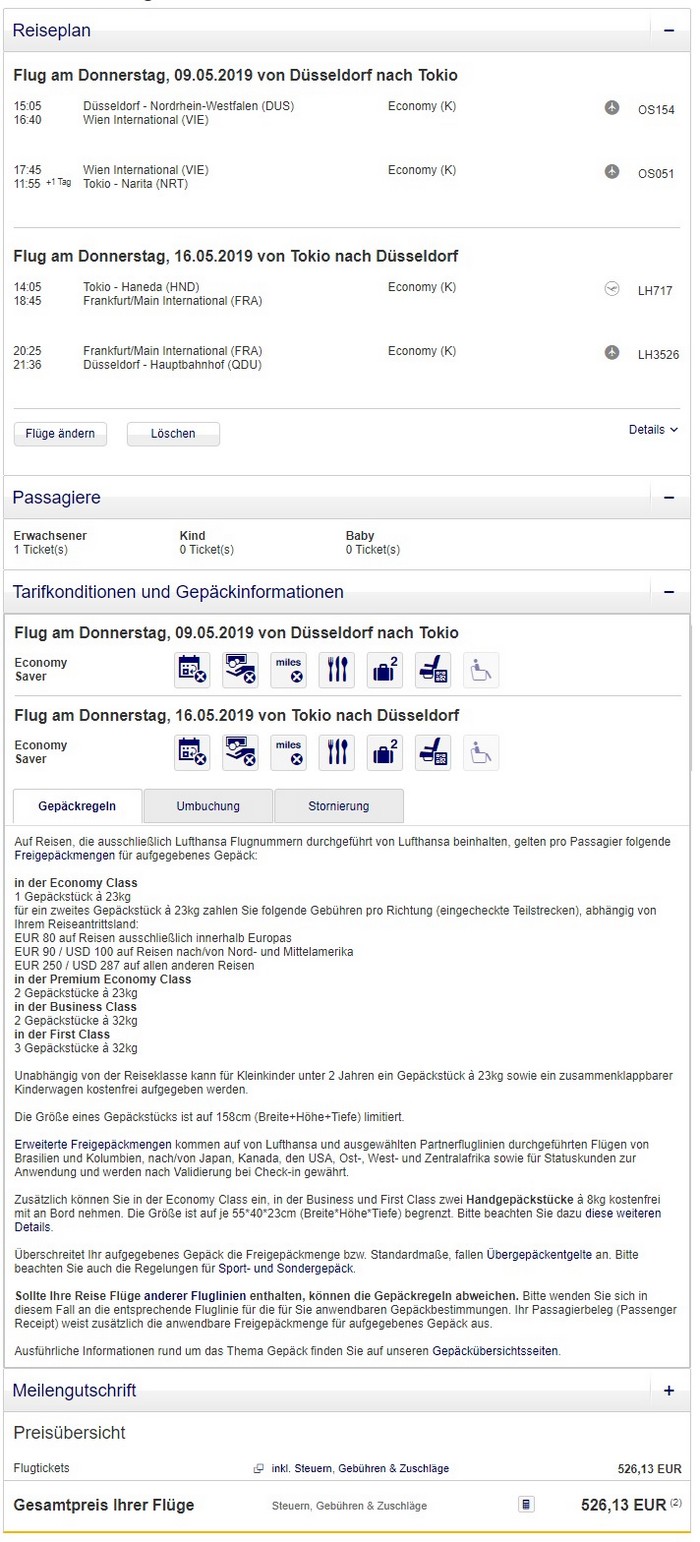Open inkl. Steuern, Gebühren & Zuschläge link
The width and height of the screenshot is (700, 1542).
(x=359, y=1469)
